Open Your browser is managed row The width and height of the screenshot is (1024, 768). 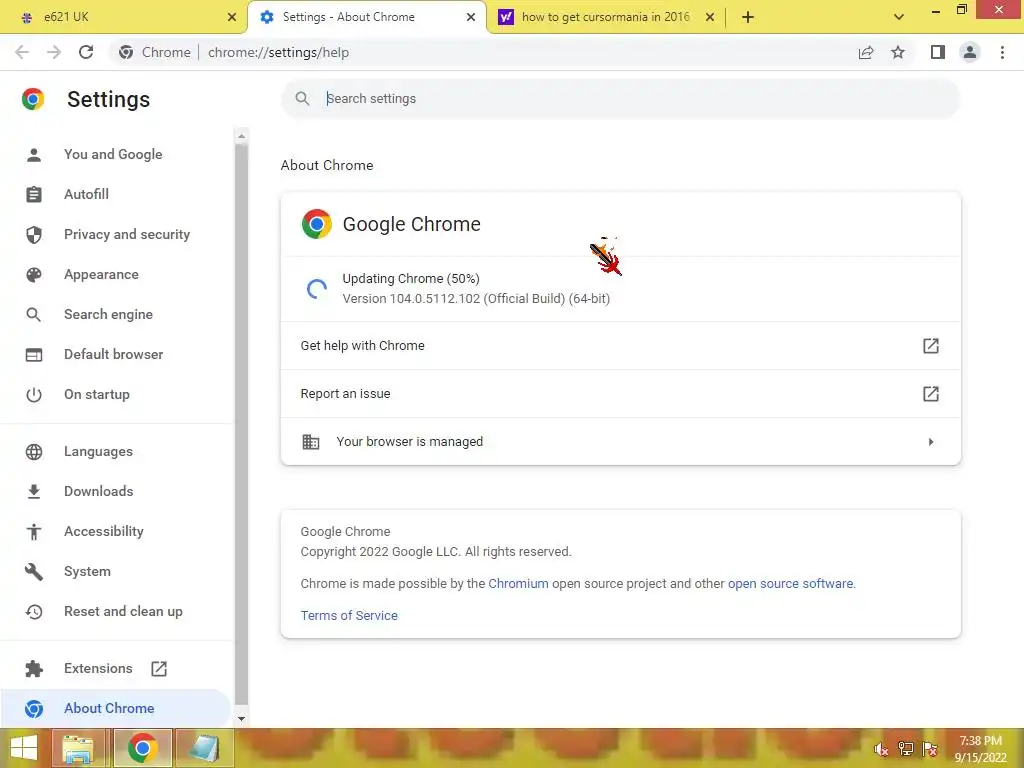[x=620, y=441]
